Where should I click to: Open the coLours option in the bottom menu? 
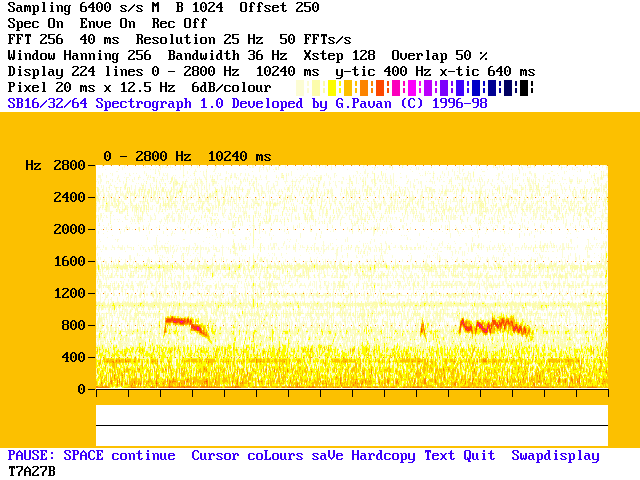coord(275,456)
